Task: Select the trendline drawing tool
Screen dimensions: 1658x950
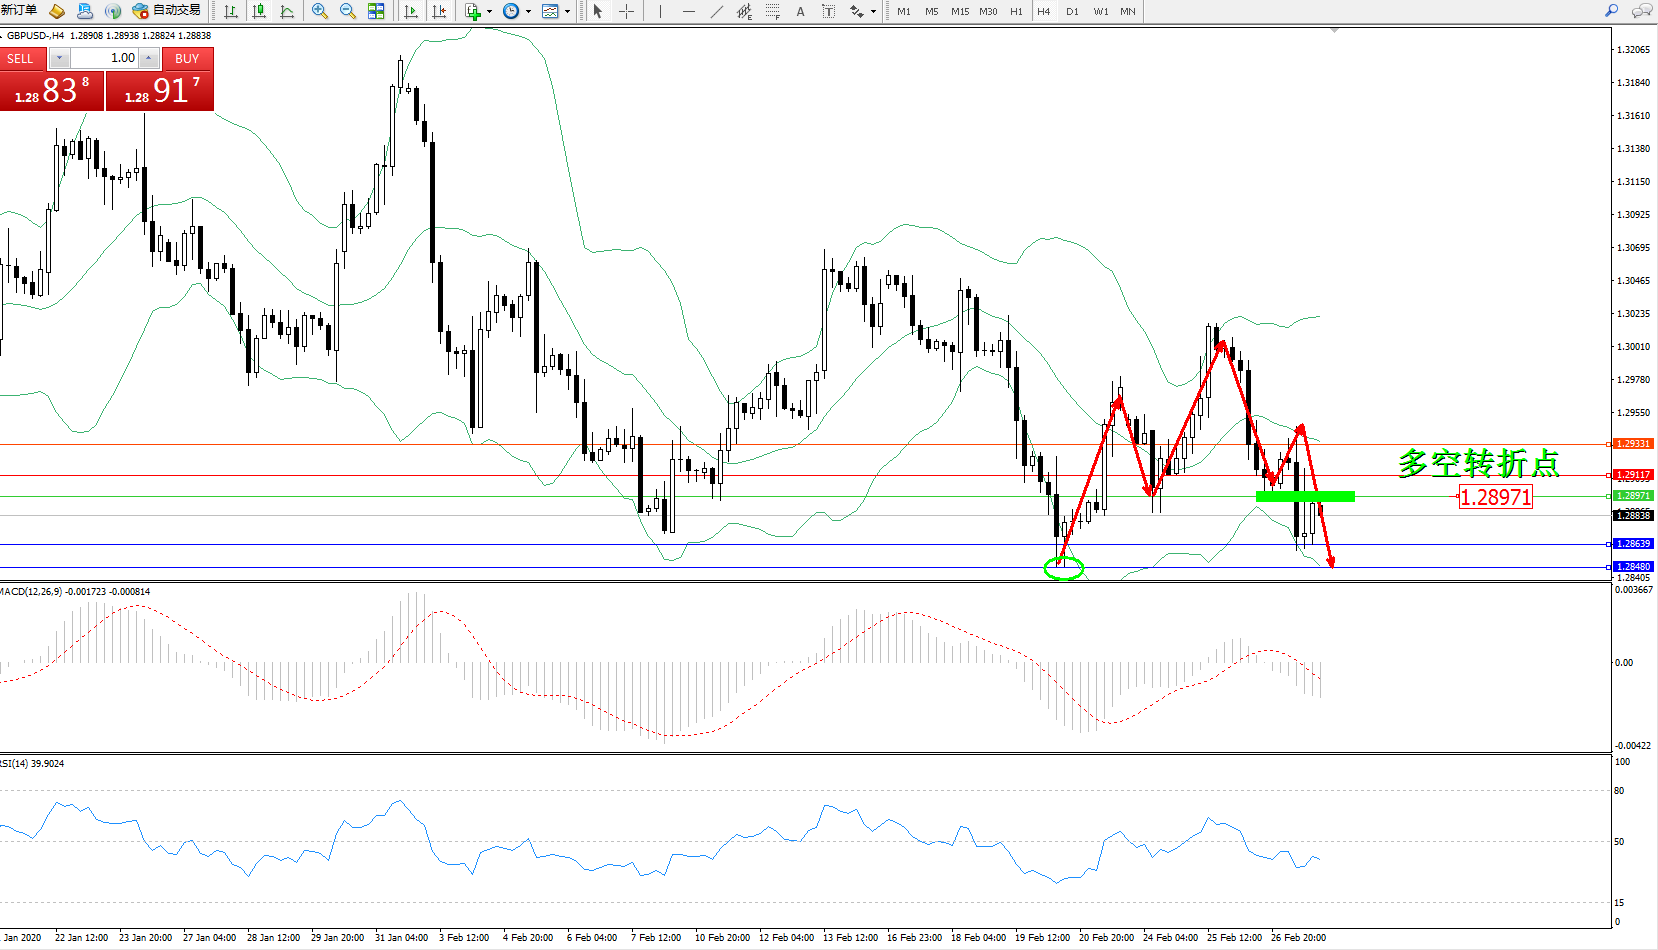Action: (x=716, y=11)
